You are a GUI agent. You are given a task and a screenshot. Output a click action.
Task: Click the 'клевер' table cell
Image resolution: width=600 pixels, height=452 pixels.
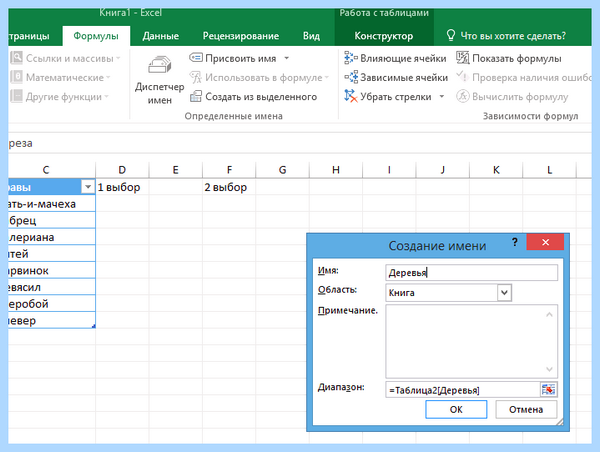coord(52,320)
